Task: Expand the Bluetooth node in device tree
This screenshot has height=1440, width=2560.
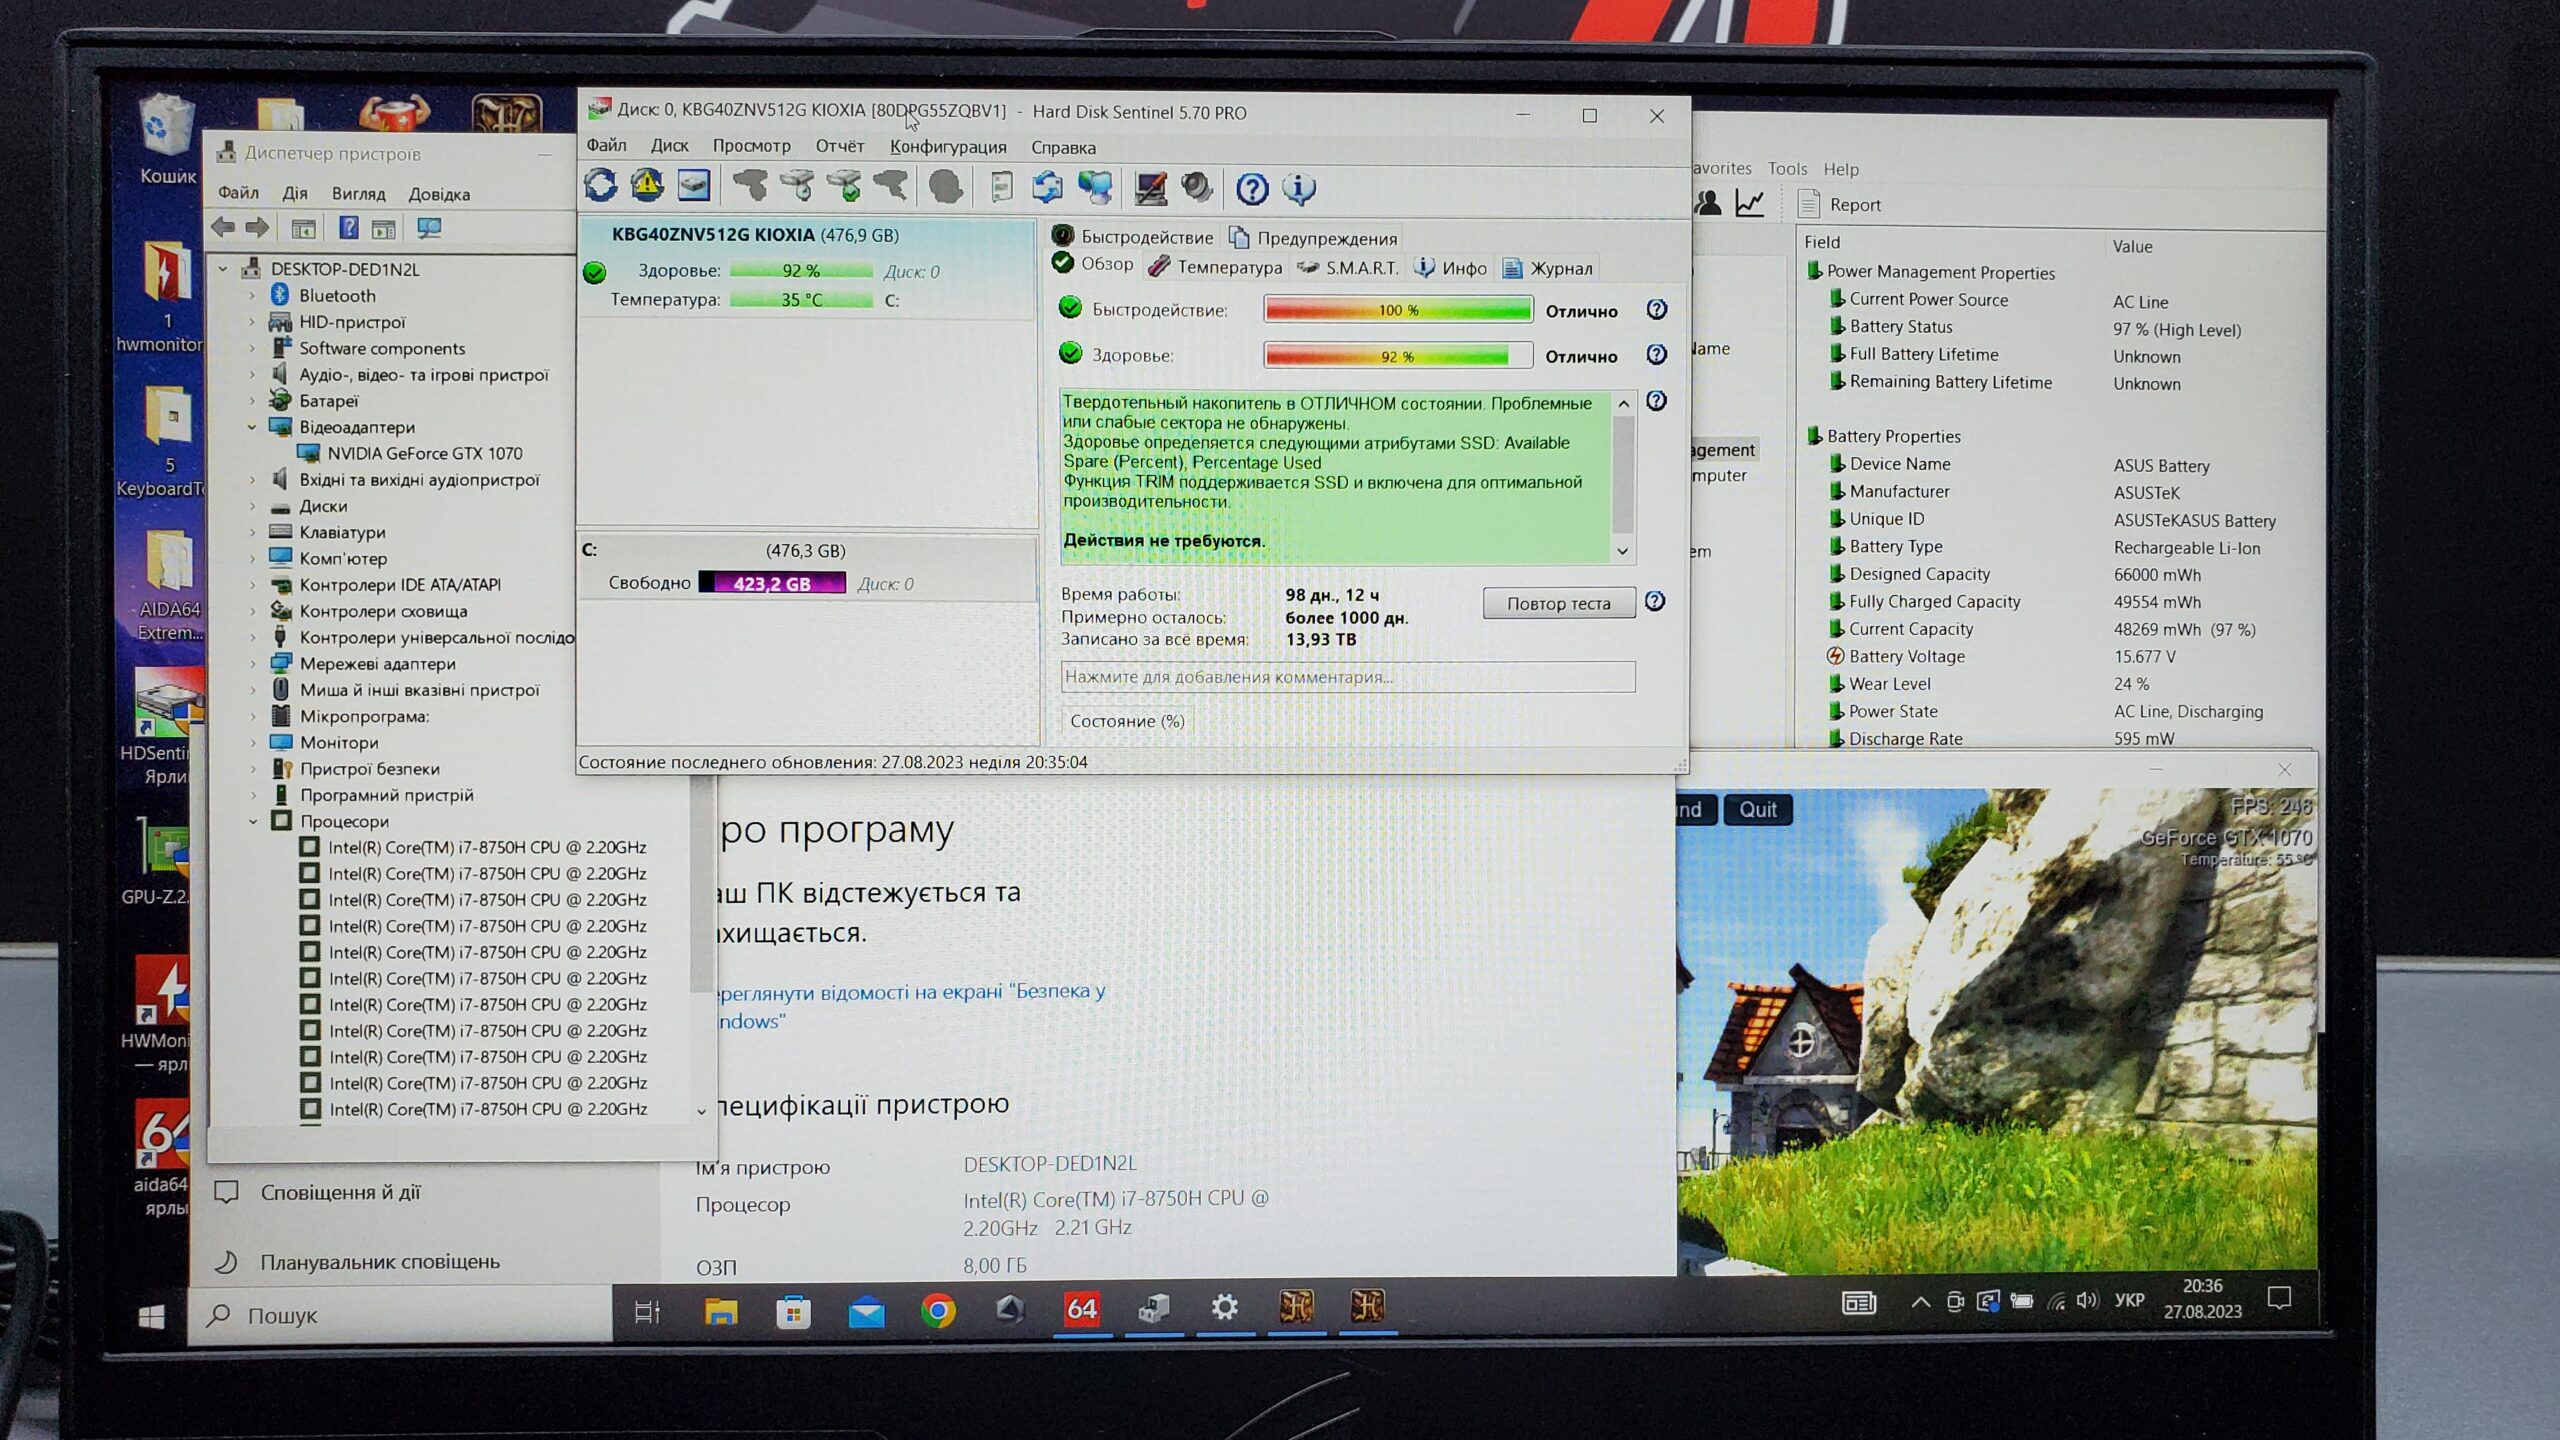Action: [x=253, y=296]
